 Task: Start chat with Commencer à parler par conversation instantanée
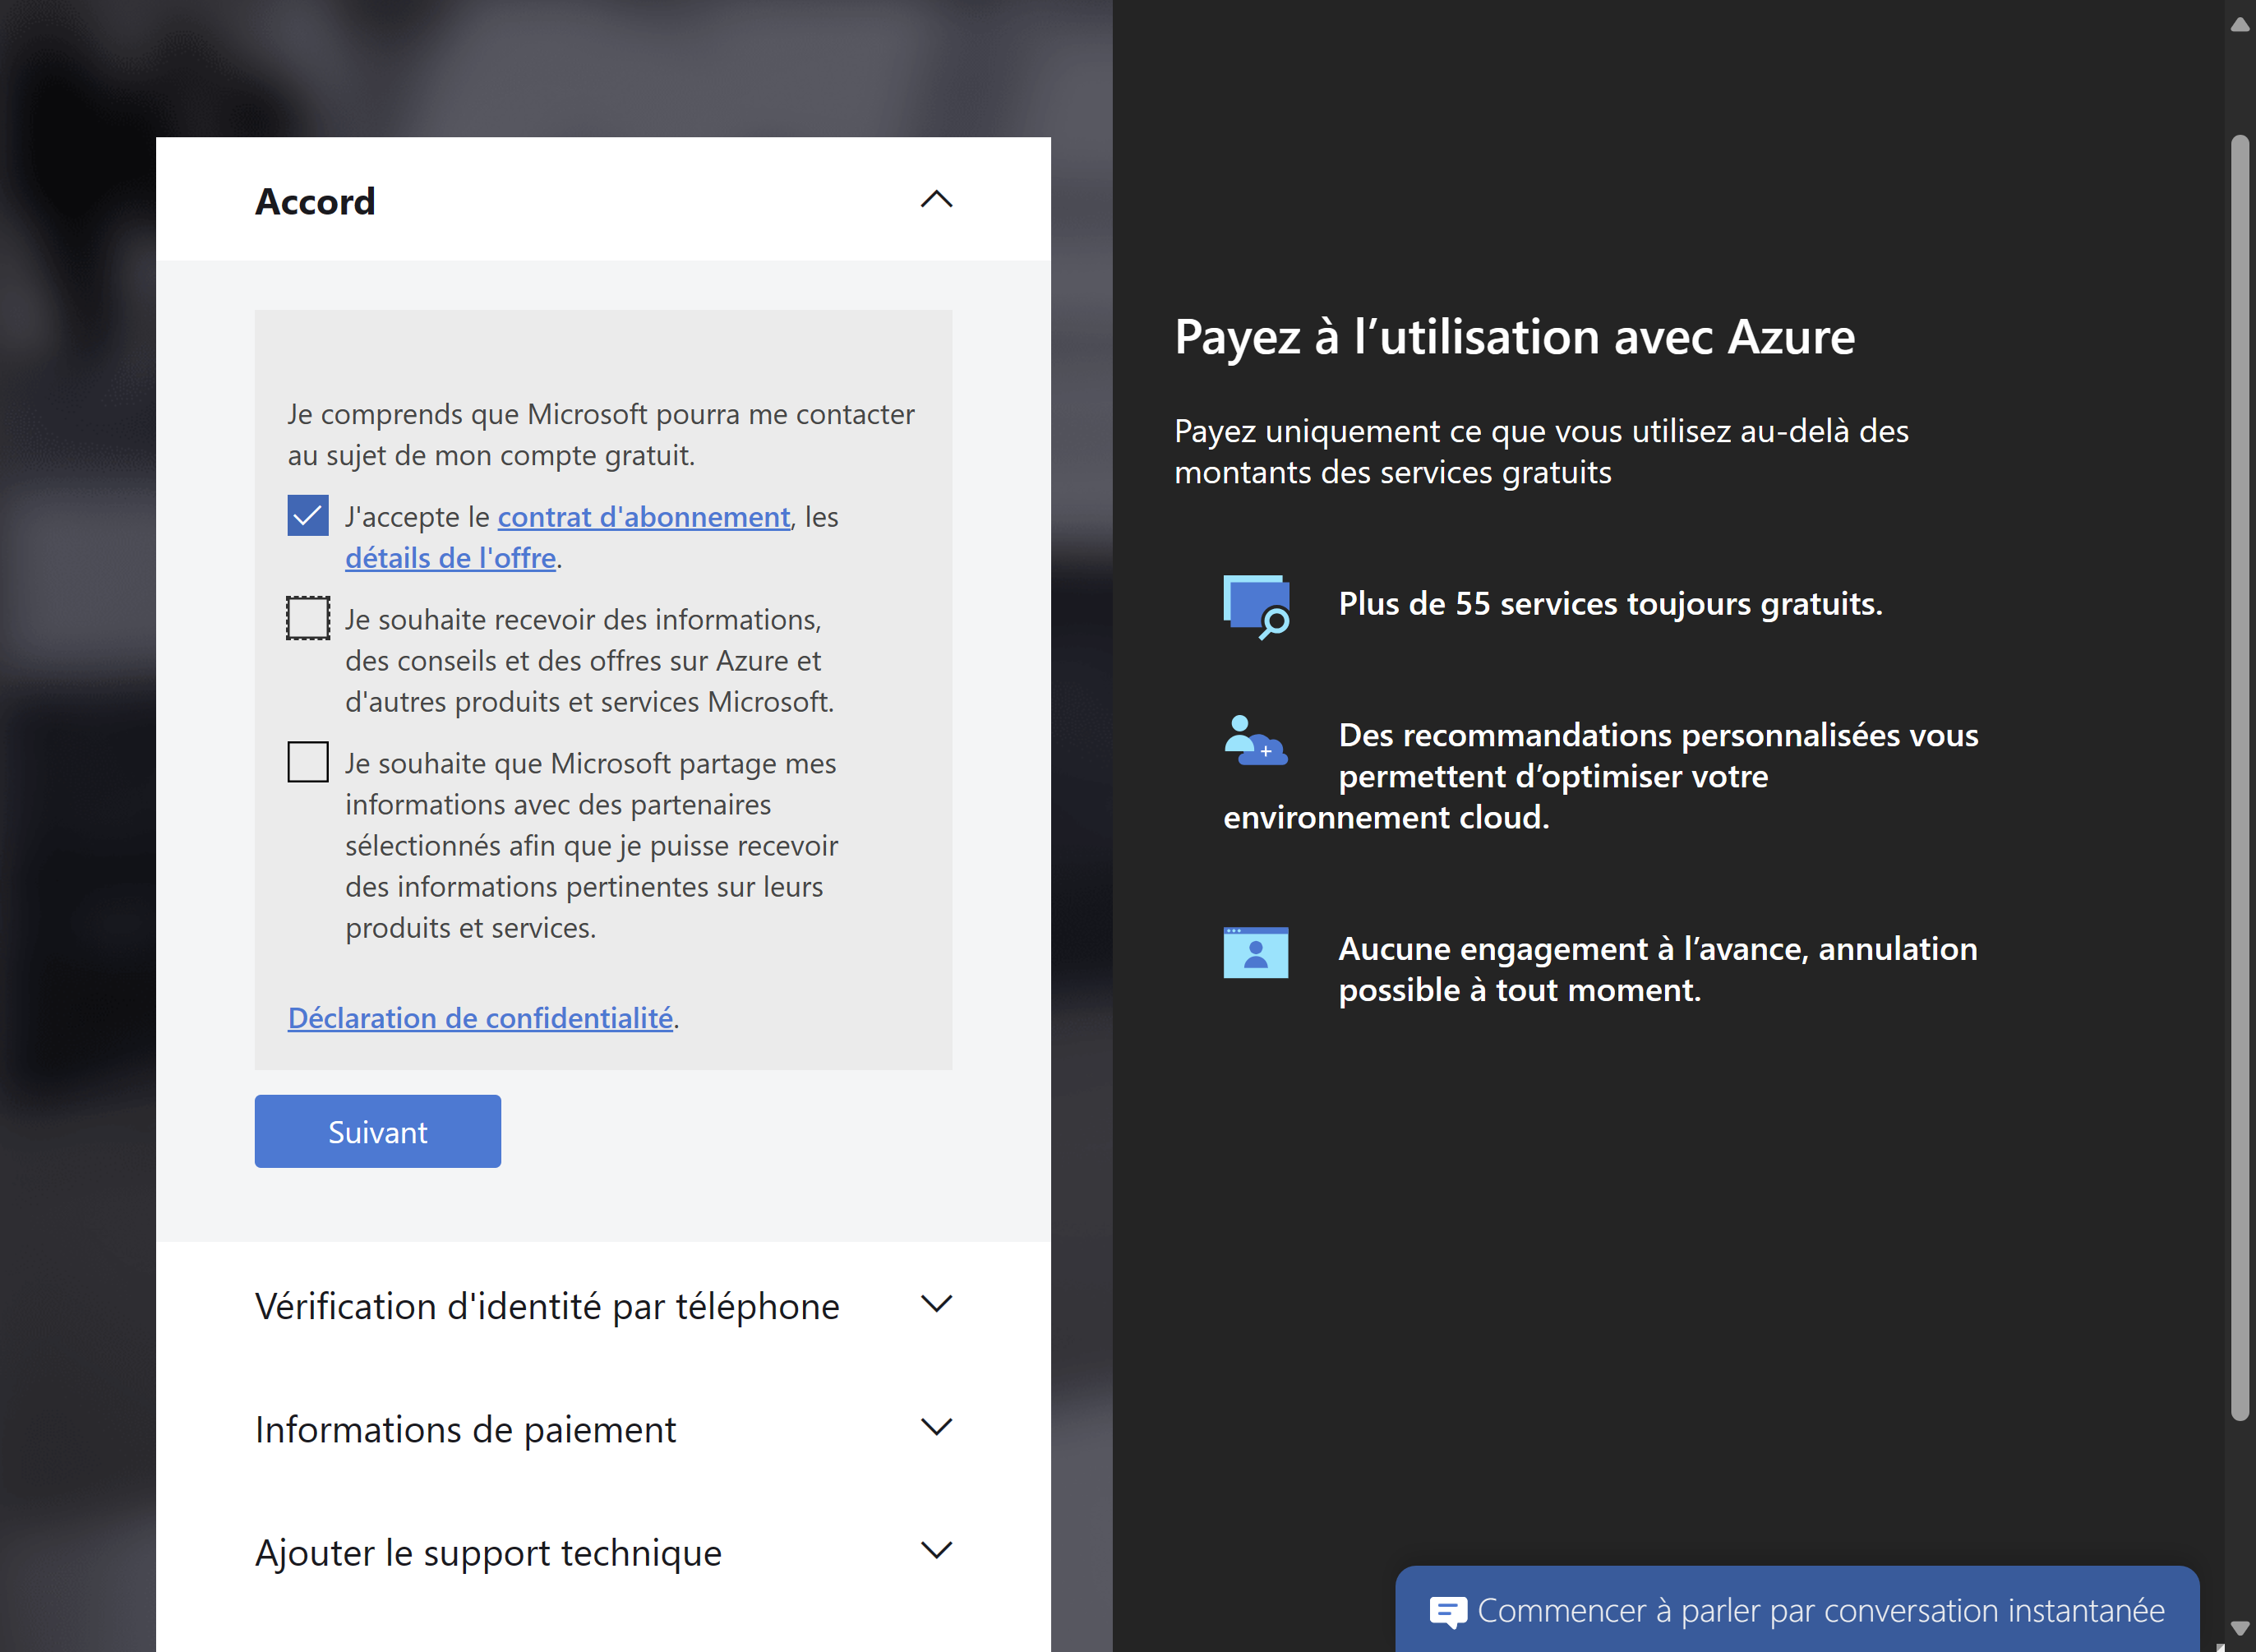coord(1797,1609)
